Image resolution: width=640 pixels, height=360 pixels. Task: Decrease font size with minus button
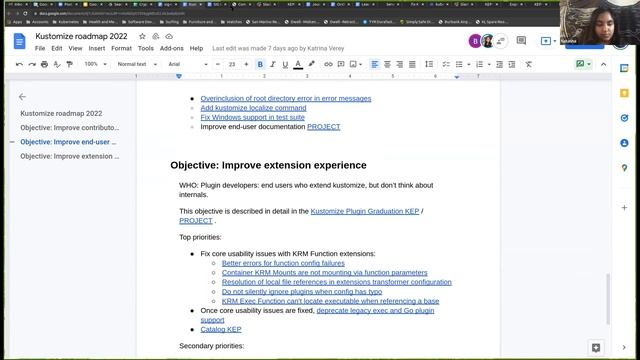(x=218, y=64)
